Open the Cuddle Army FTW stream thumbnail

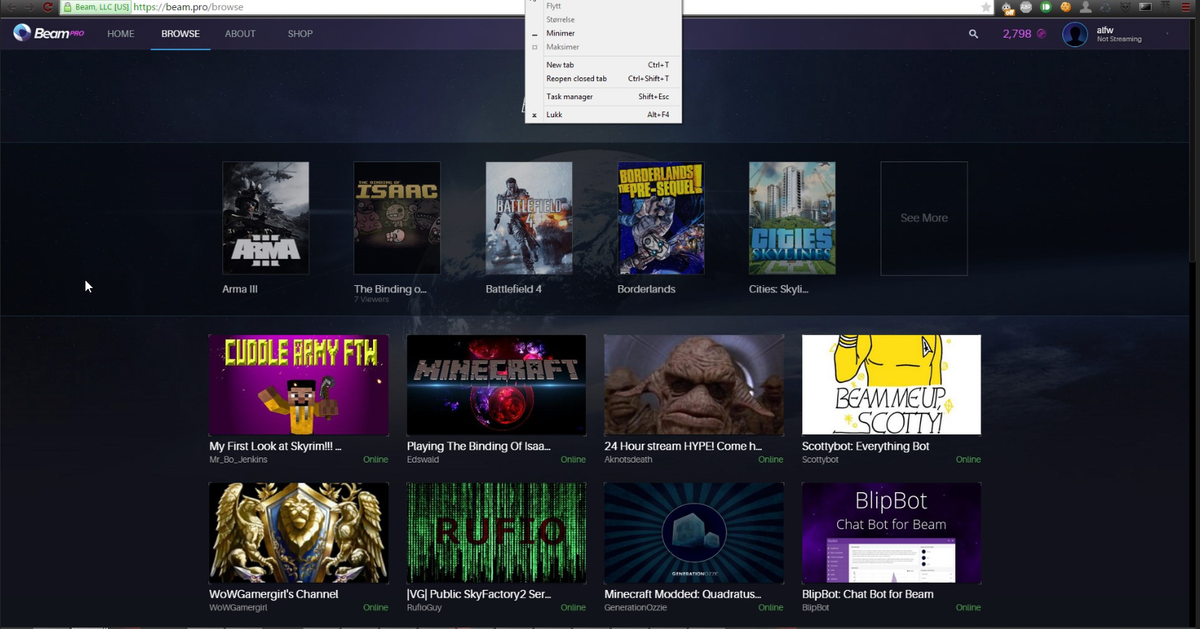(x=298, y=385)
